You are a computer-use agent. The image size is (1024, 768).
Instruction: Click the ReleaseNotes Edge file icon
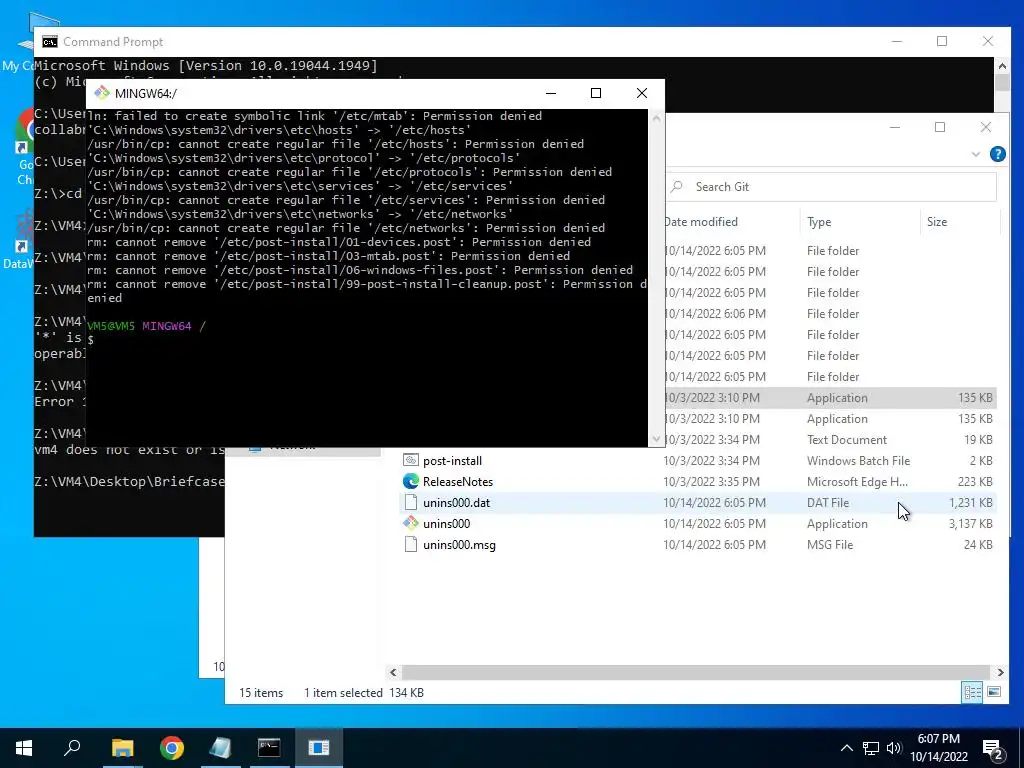pyautogui.click(x=411, y=481)
